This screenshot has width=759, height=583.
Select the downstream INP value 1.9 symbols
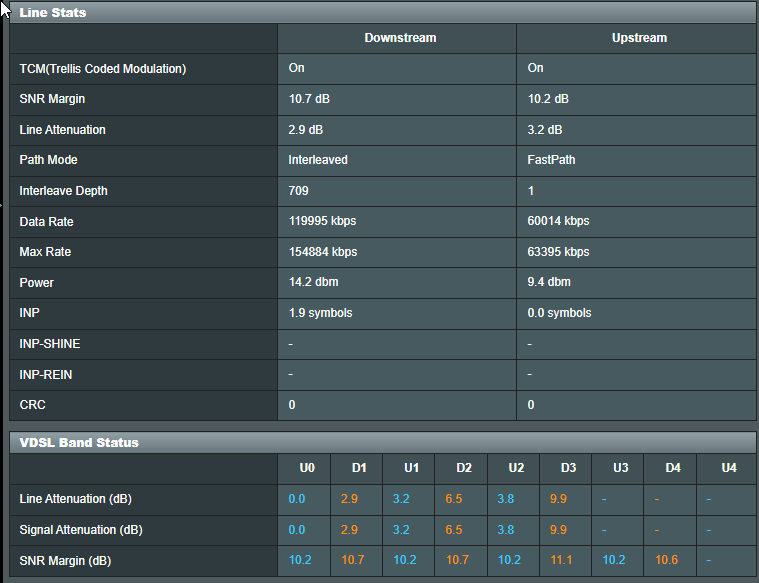click(x=321, y=313)
